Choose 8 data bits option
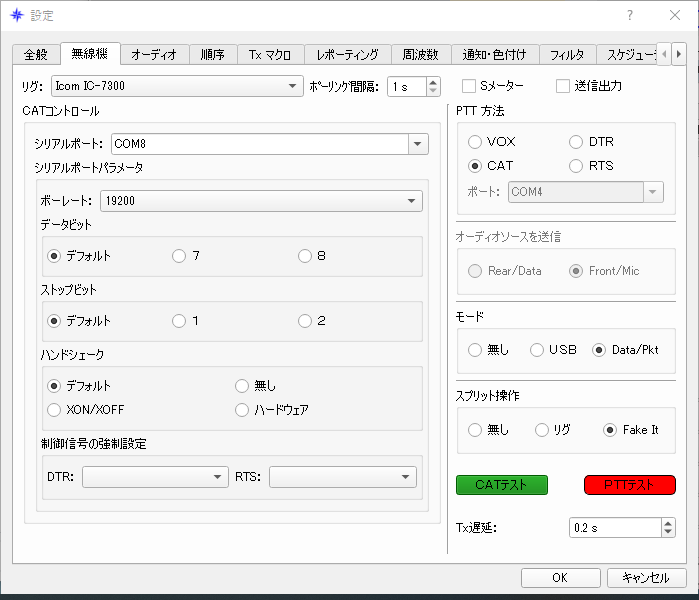The width and height of the screenshot is (699, 600). [x=305, y=256]
